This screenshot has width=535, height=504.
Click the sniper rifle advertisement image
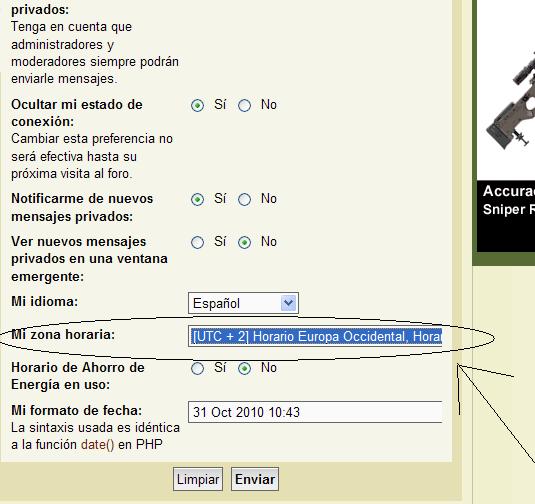[506, 90]
